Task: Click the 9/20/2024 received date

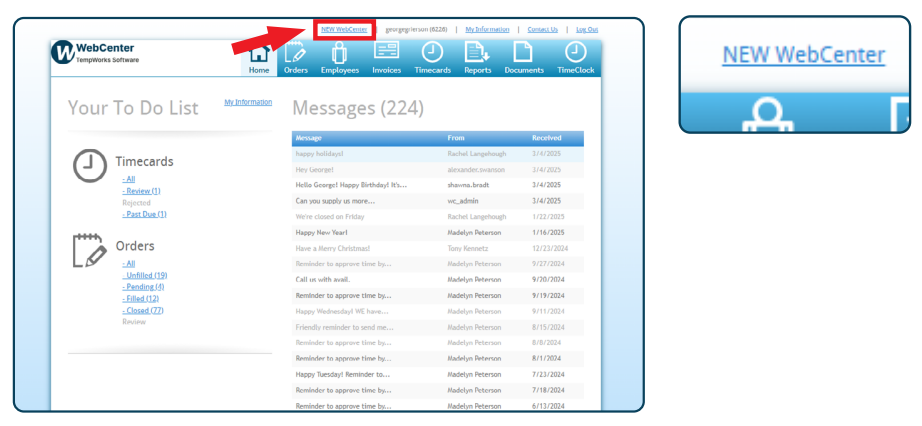Action: 548,279
